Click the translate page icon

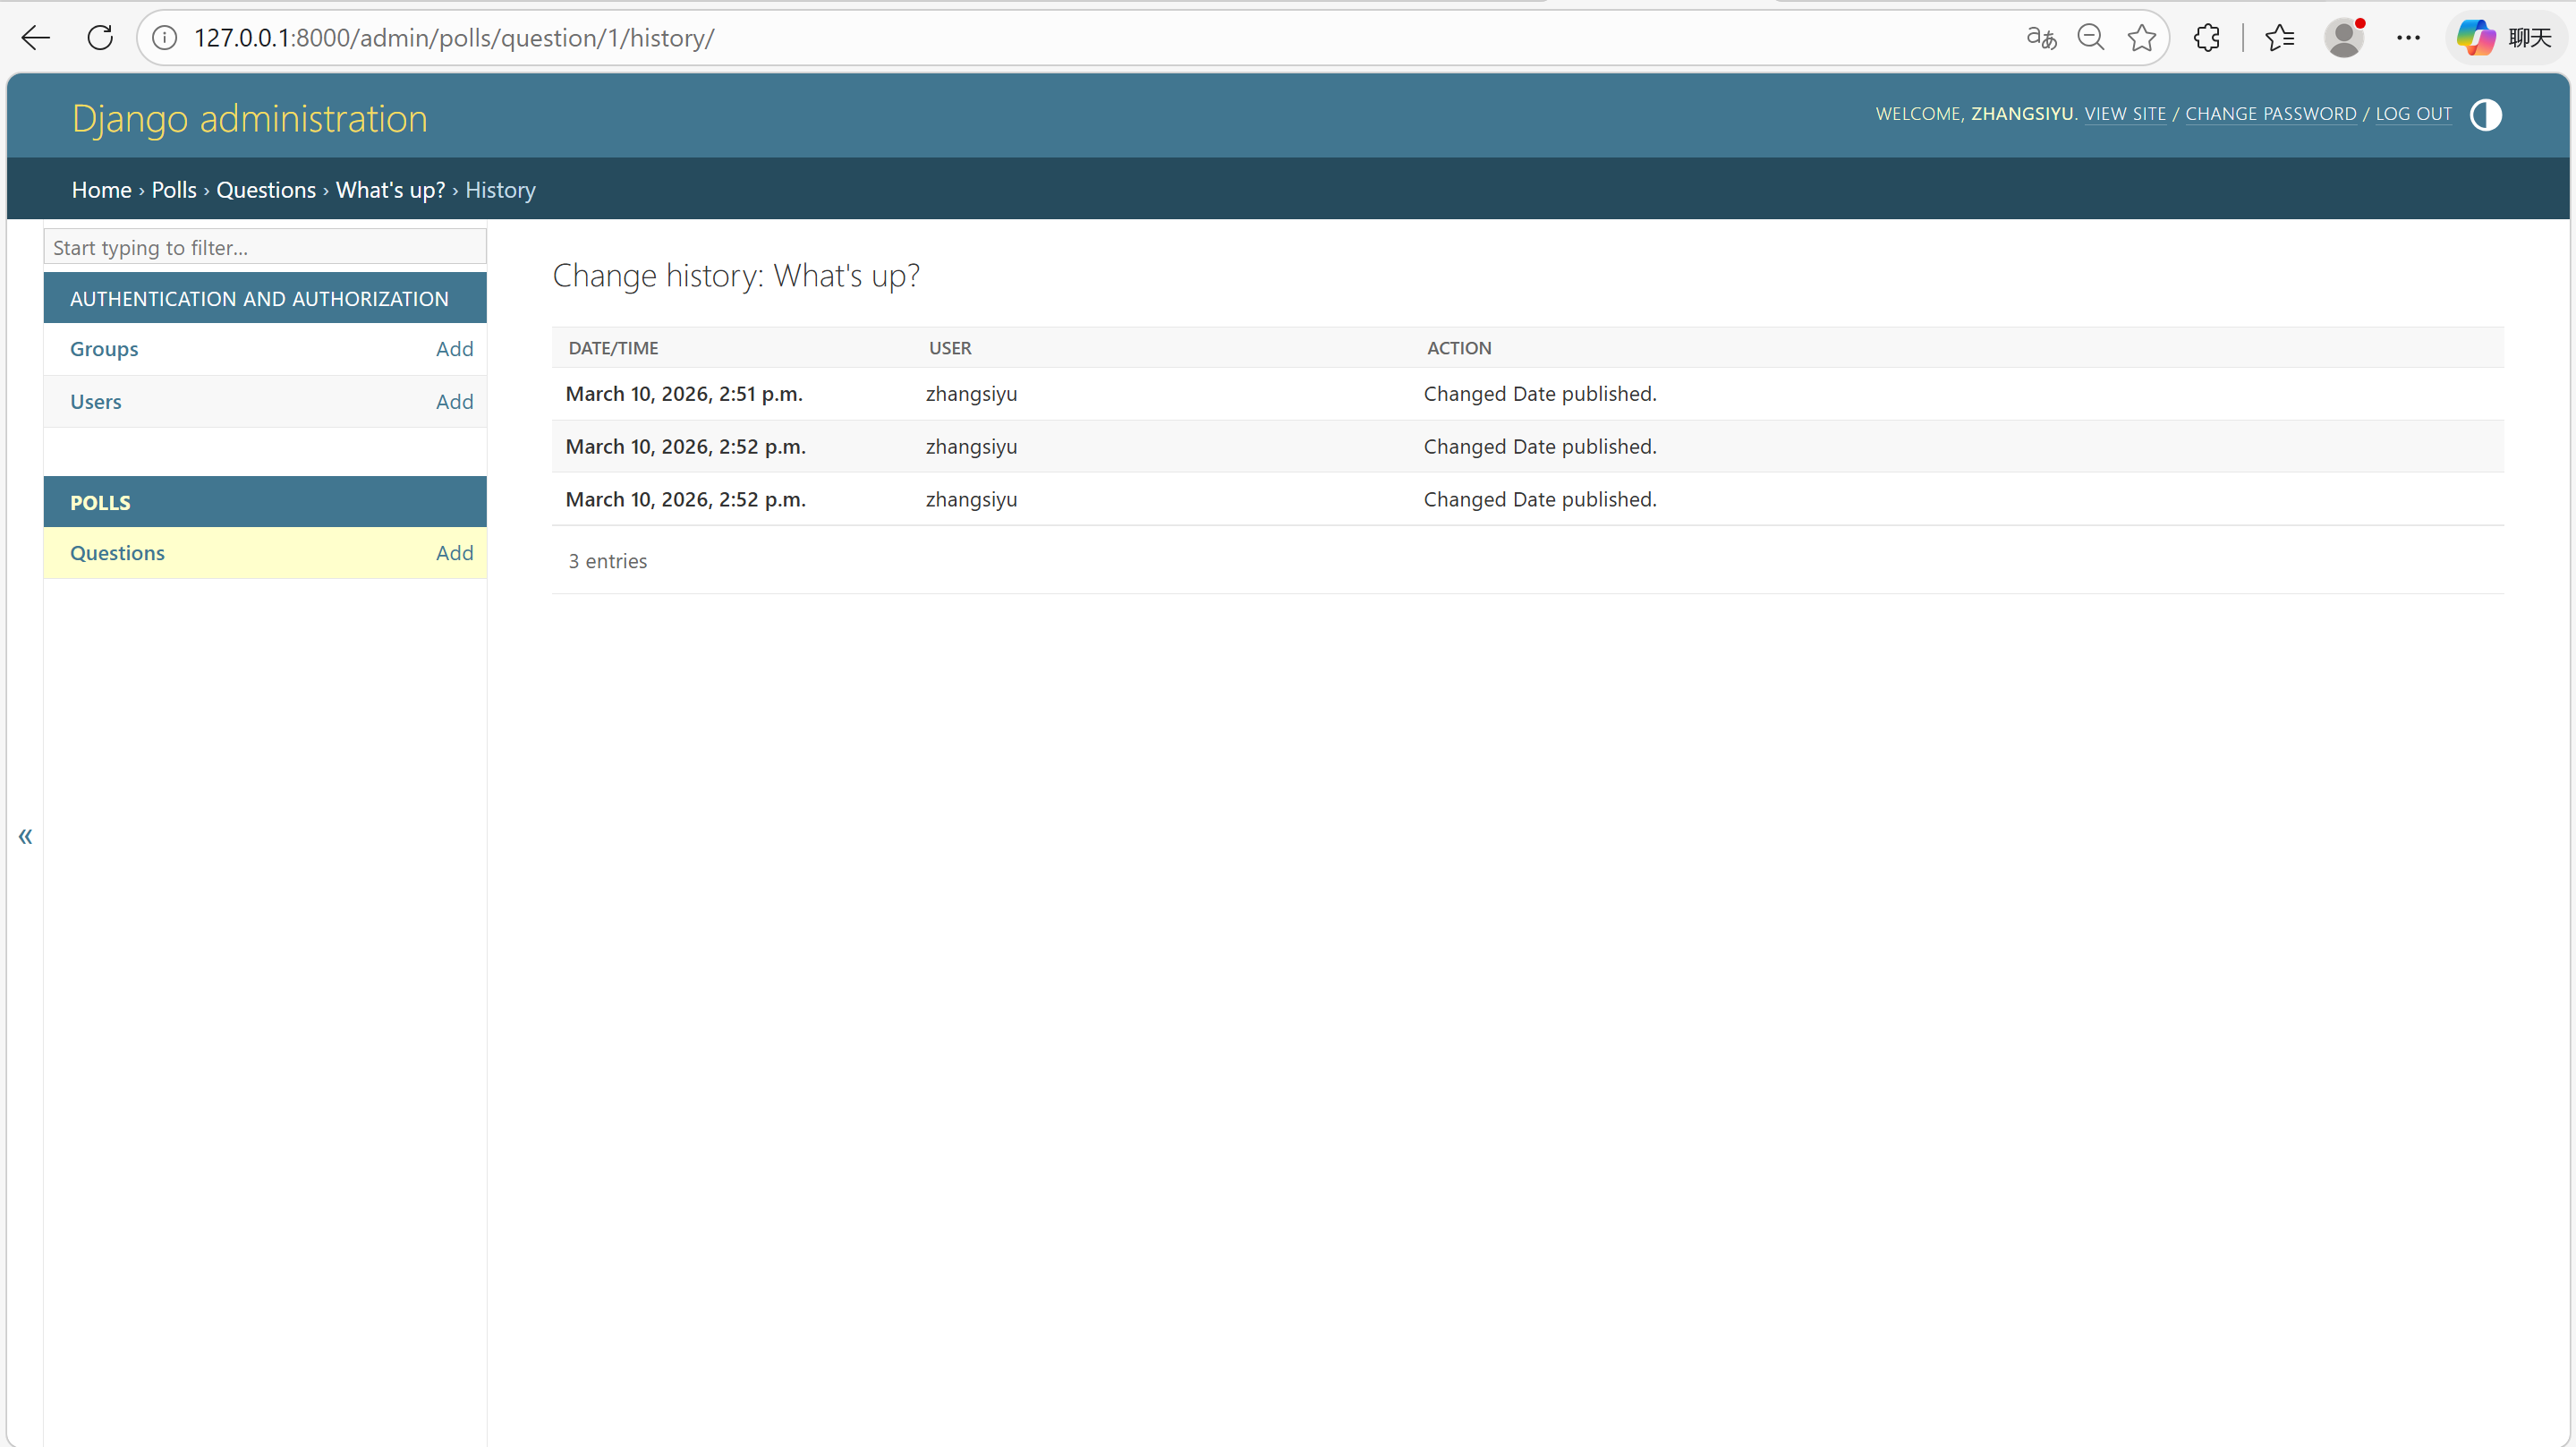[x=2040, y=38]
